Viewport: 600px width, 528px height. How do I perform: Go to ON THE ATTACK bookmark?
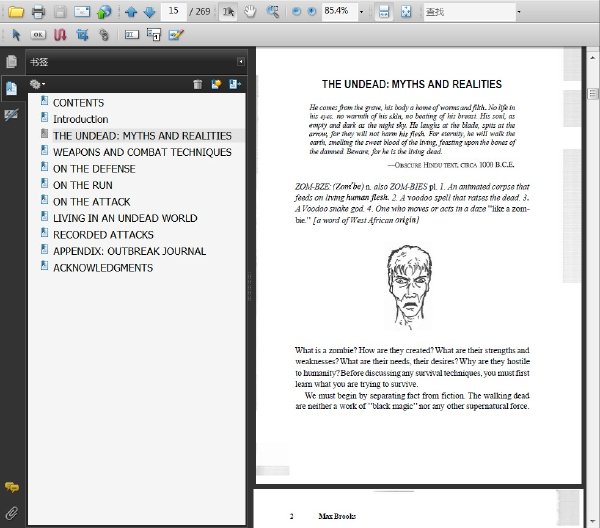pyautogui.click(x=92, y=202)
